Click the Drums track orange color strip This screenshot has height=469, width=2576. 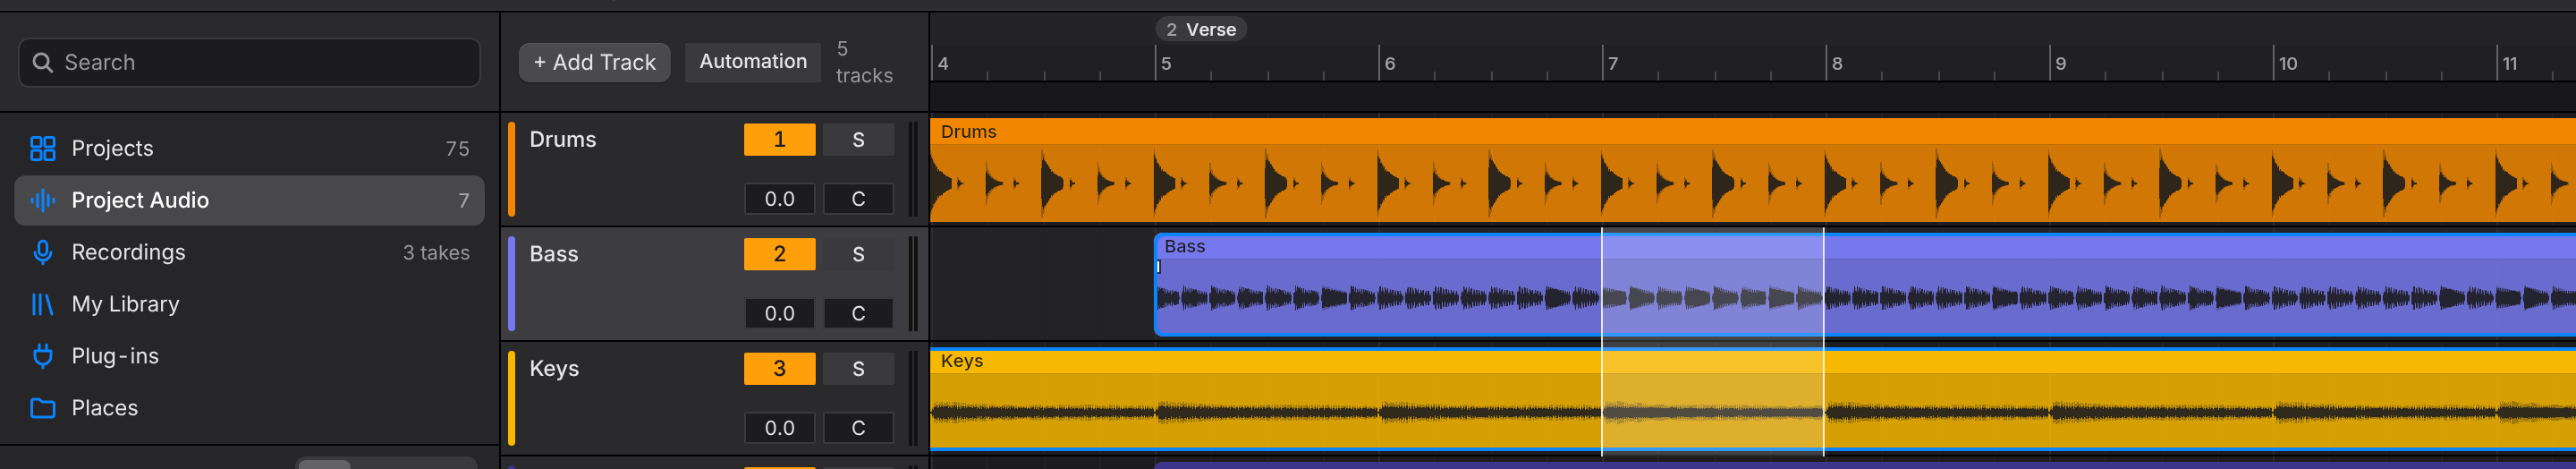coord(512,169)
